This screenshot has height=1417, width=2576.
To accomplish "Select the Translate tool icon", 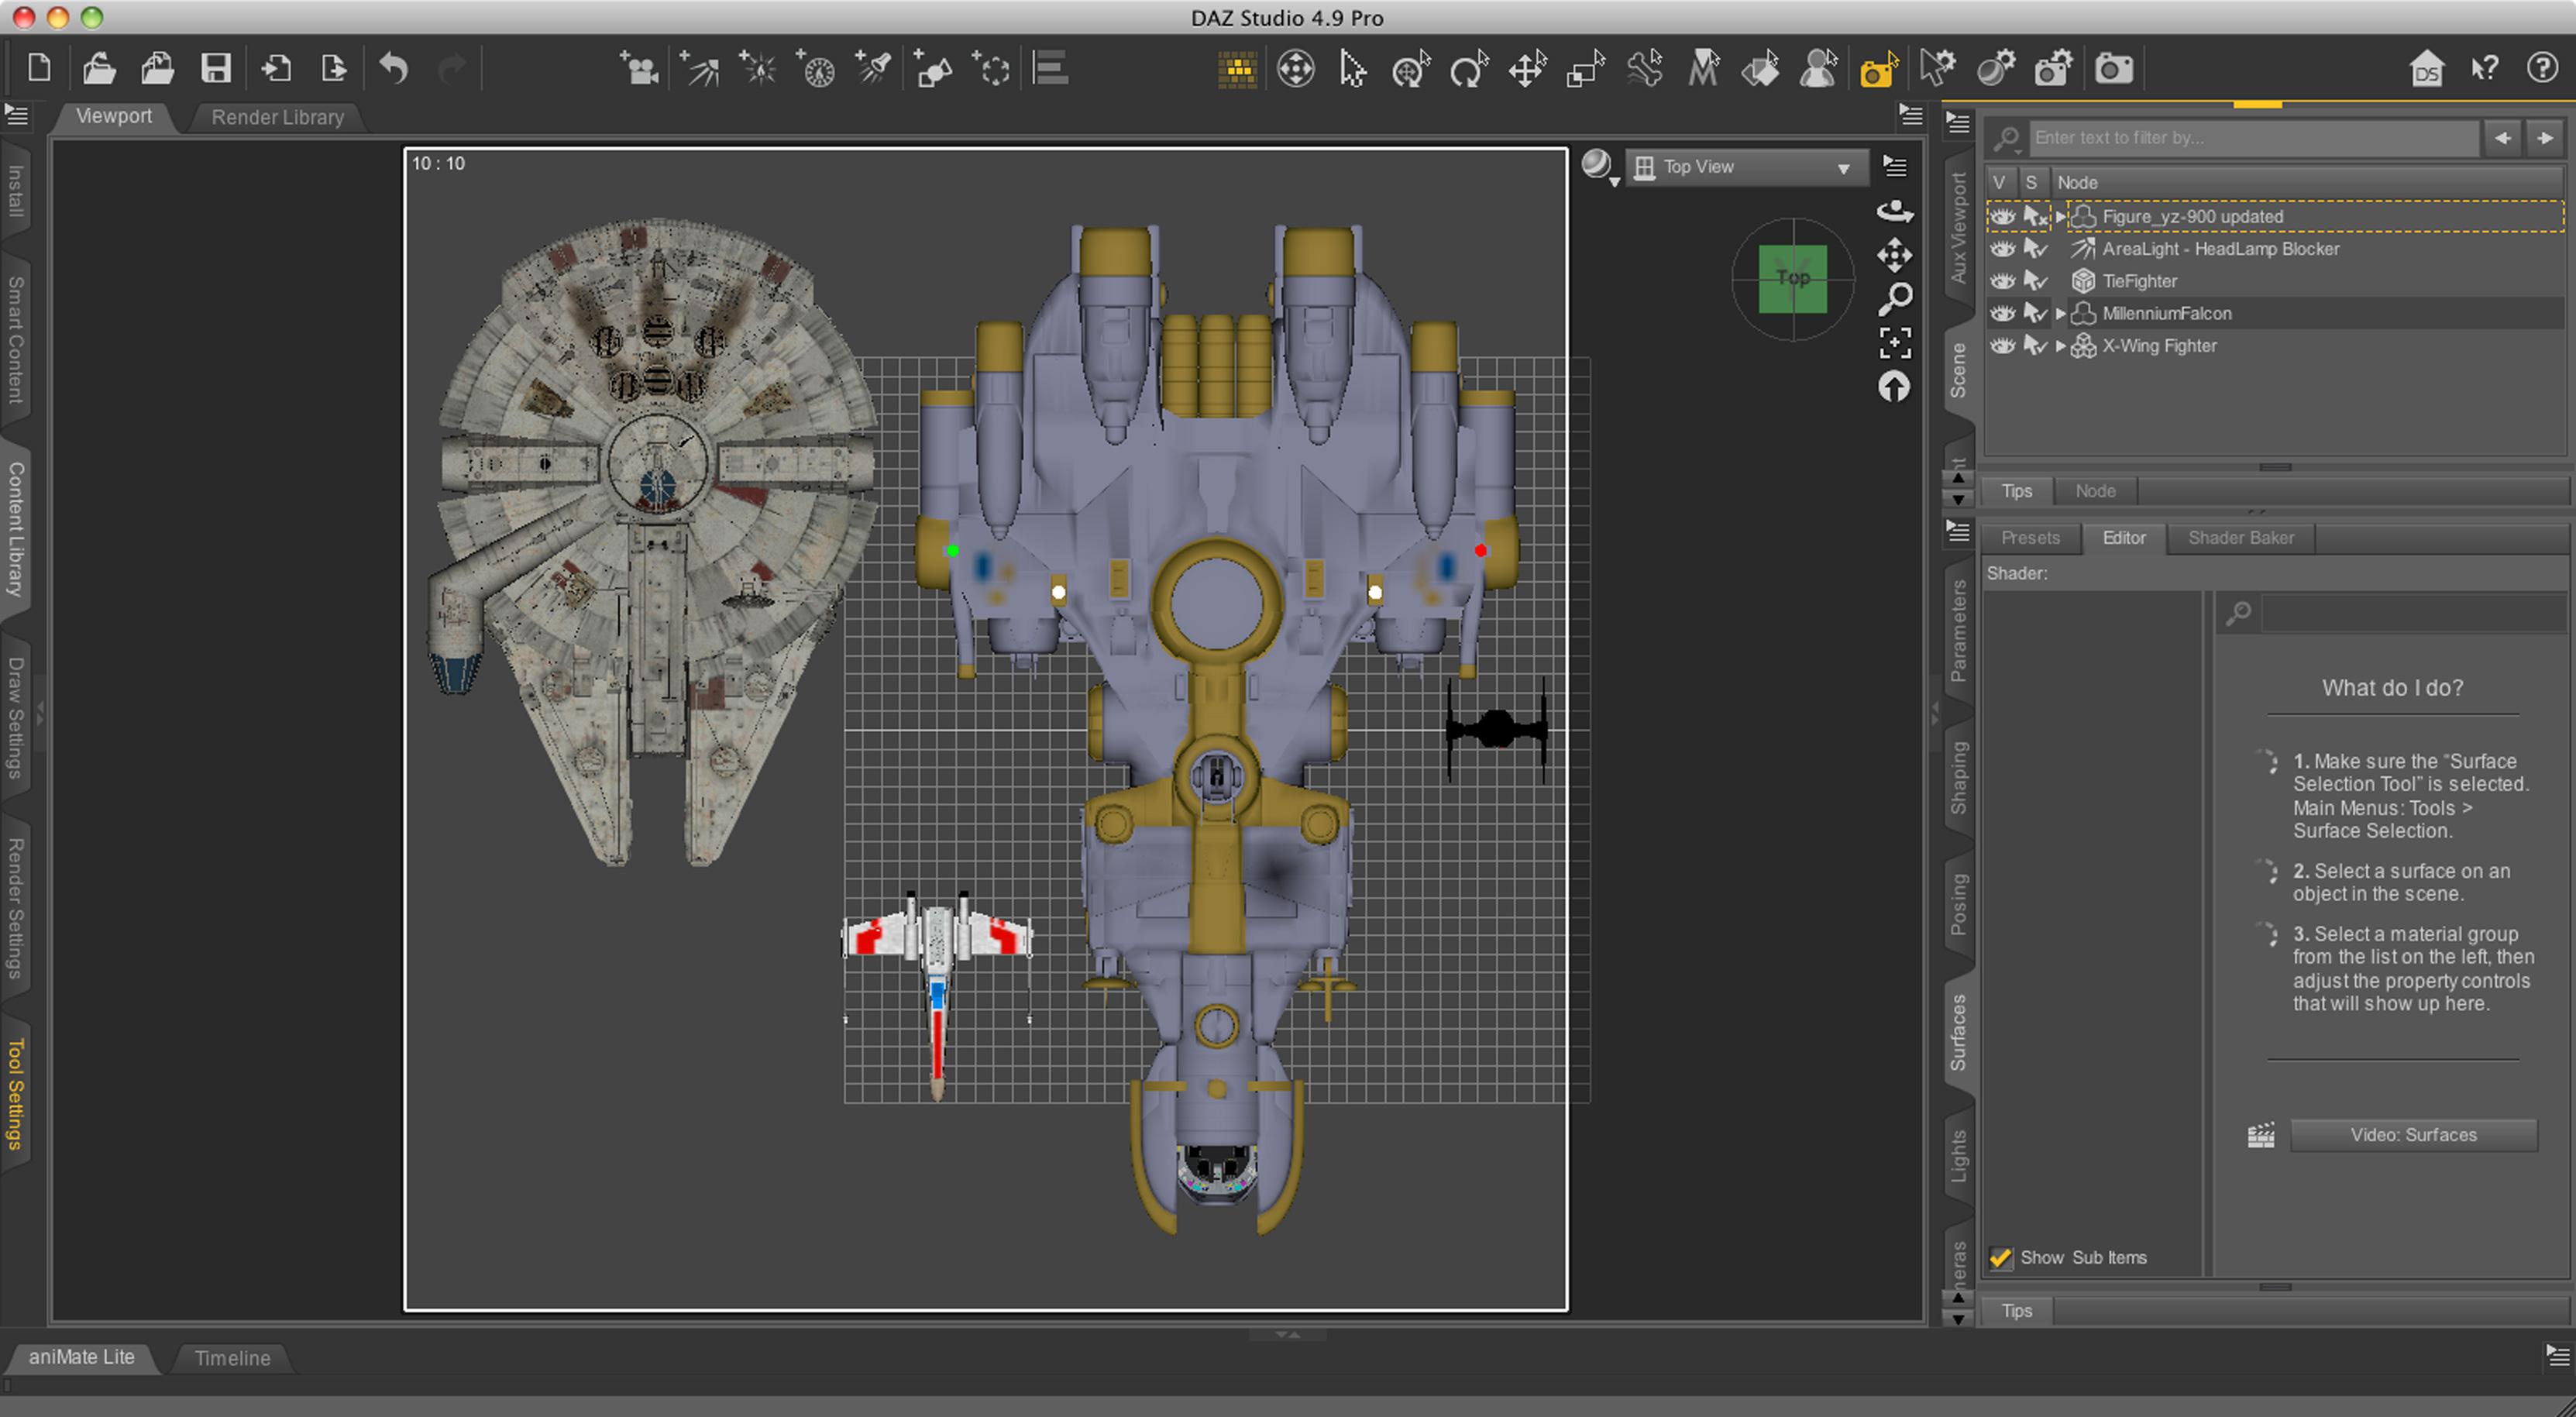I will pyautogui.click(x=1527, y=69).
